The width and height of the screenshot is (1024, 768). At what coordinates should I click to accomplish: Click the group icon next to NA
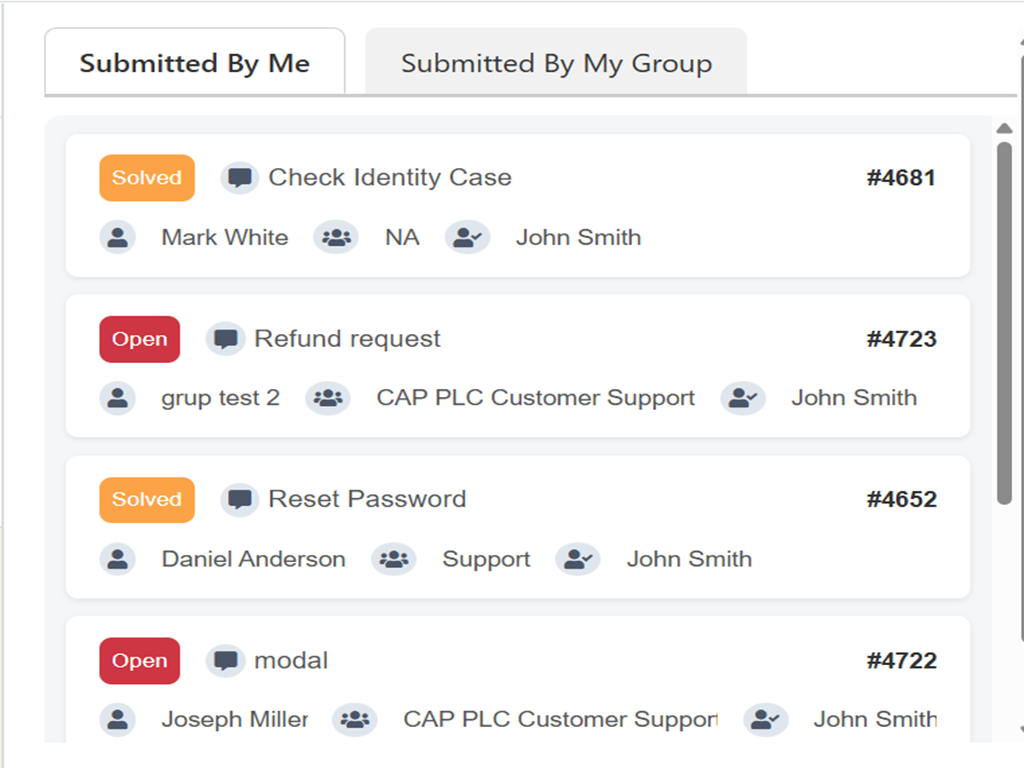[336, 238]
